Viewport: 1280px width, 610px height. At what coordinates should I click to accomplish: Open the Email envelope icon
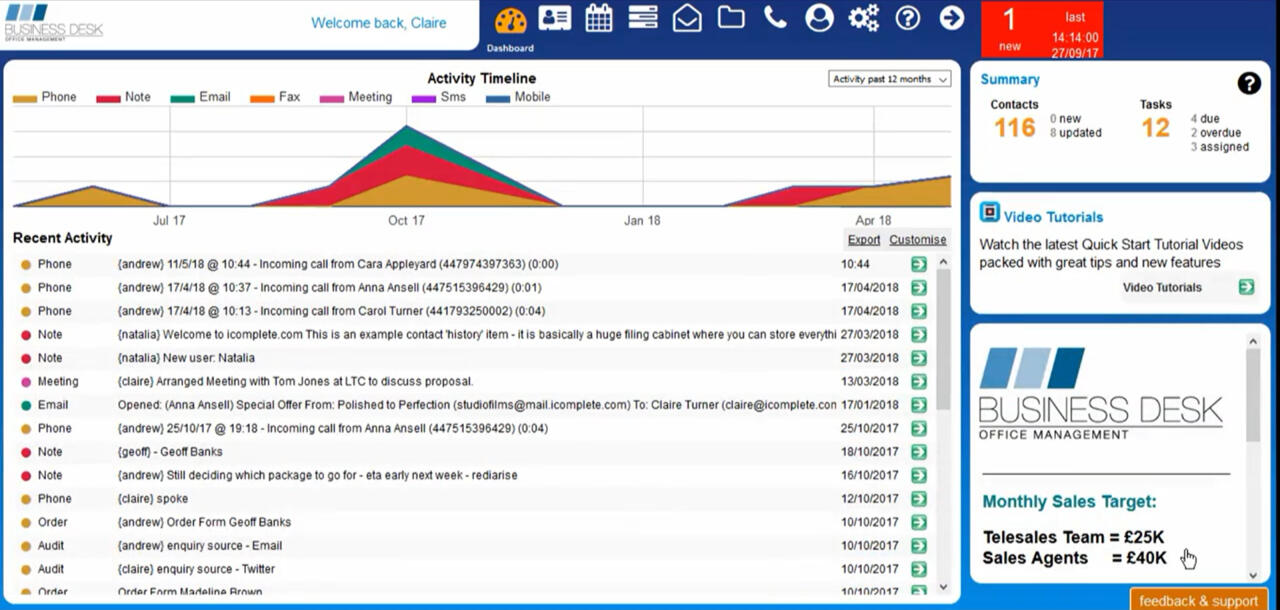686,17
